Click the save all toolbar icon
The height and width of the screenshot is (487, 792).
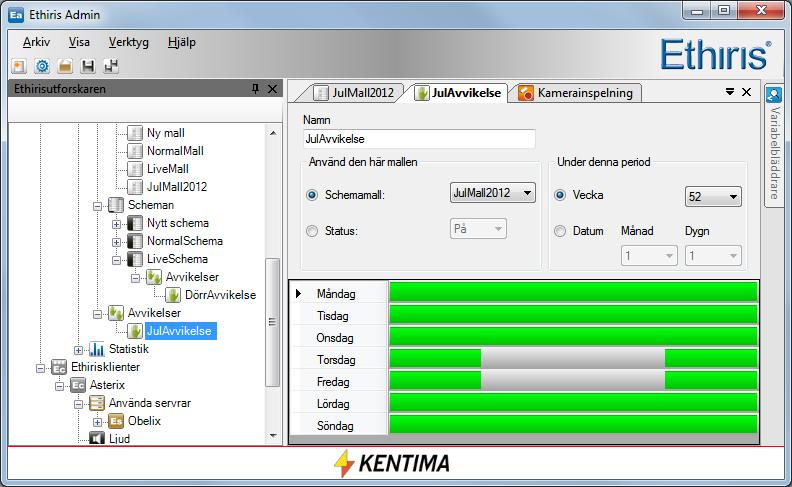coord(111,66)
